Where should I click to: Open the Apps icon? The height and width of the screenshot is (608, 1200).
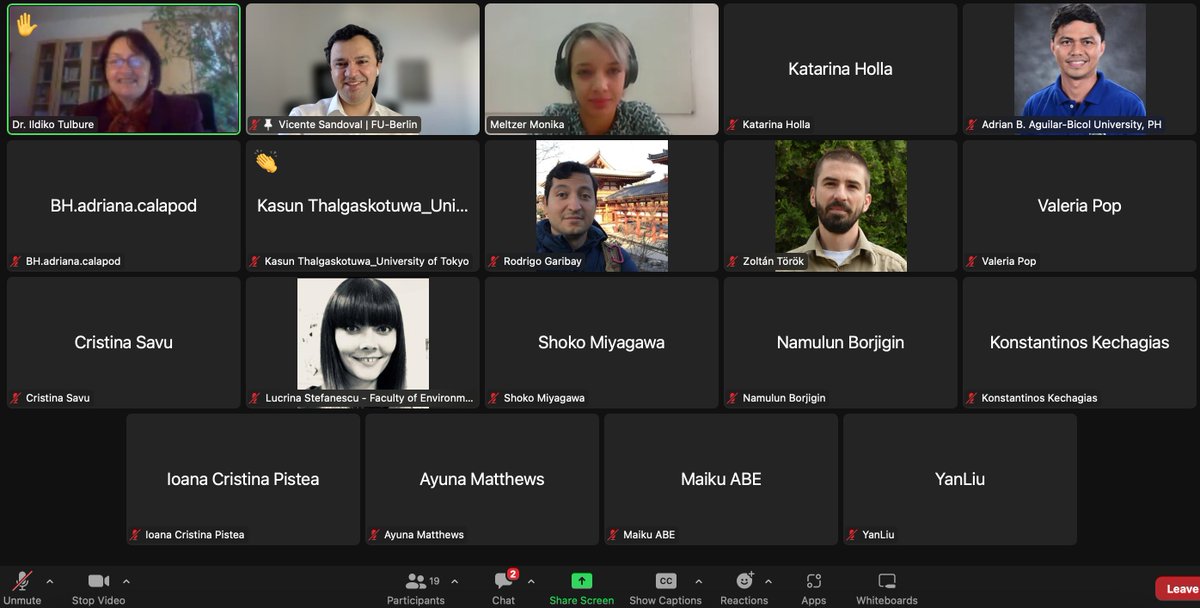[x=814, y=581]
